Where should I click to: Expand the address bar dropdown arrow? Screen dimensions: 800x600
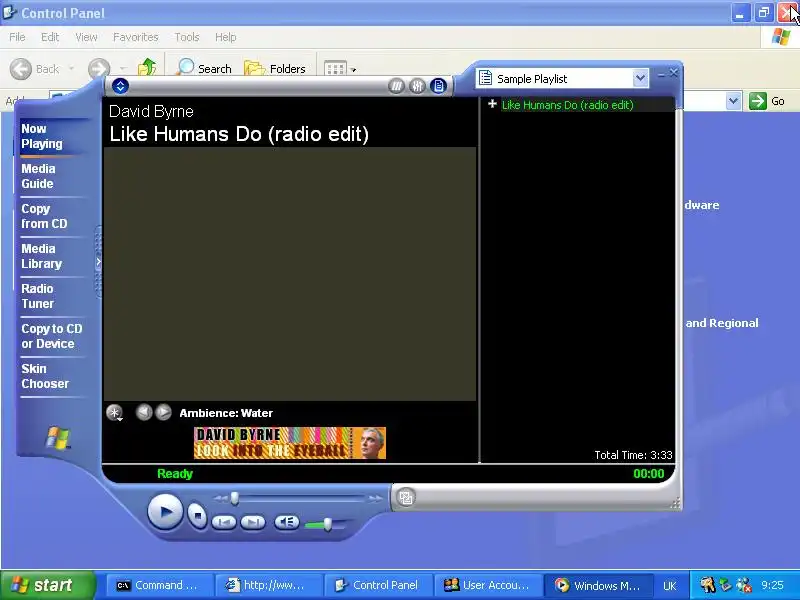(x=733, y=101)
